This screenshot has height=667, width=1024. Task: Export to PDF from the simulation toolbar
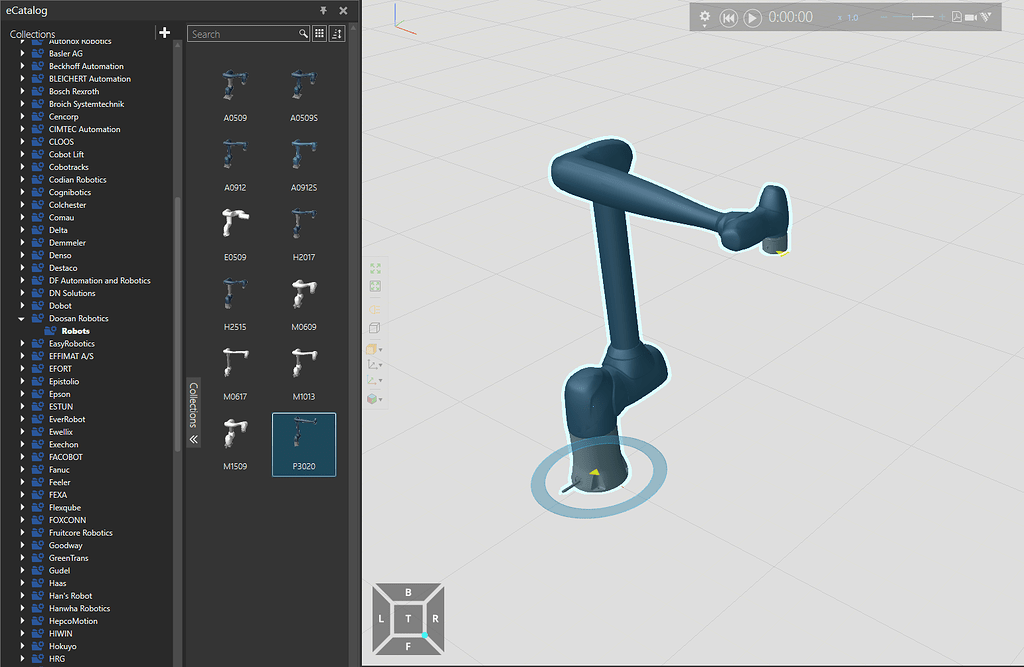[x=956, y=17]
